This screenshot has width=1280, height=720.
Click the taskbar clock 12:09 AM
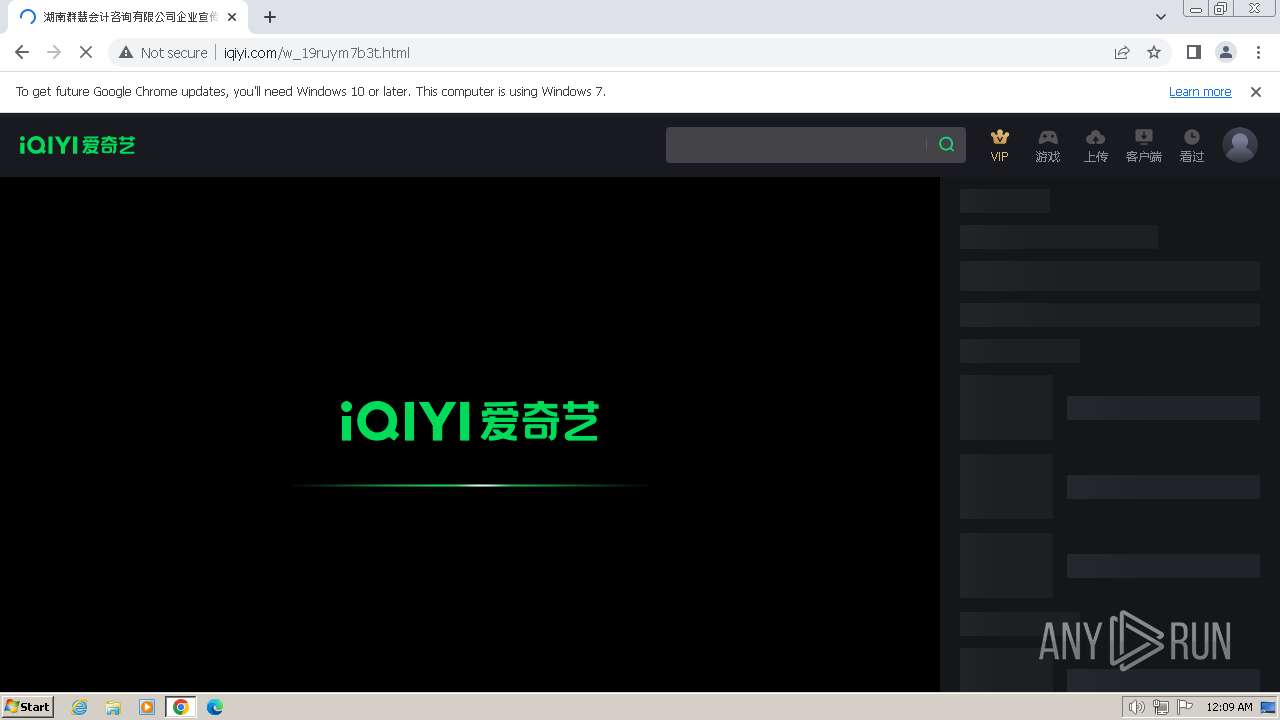click(1229, 707)
